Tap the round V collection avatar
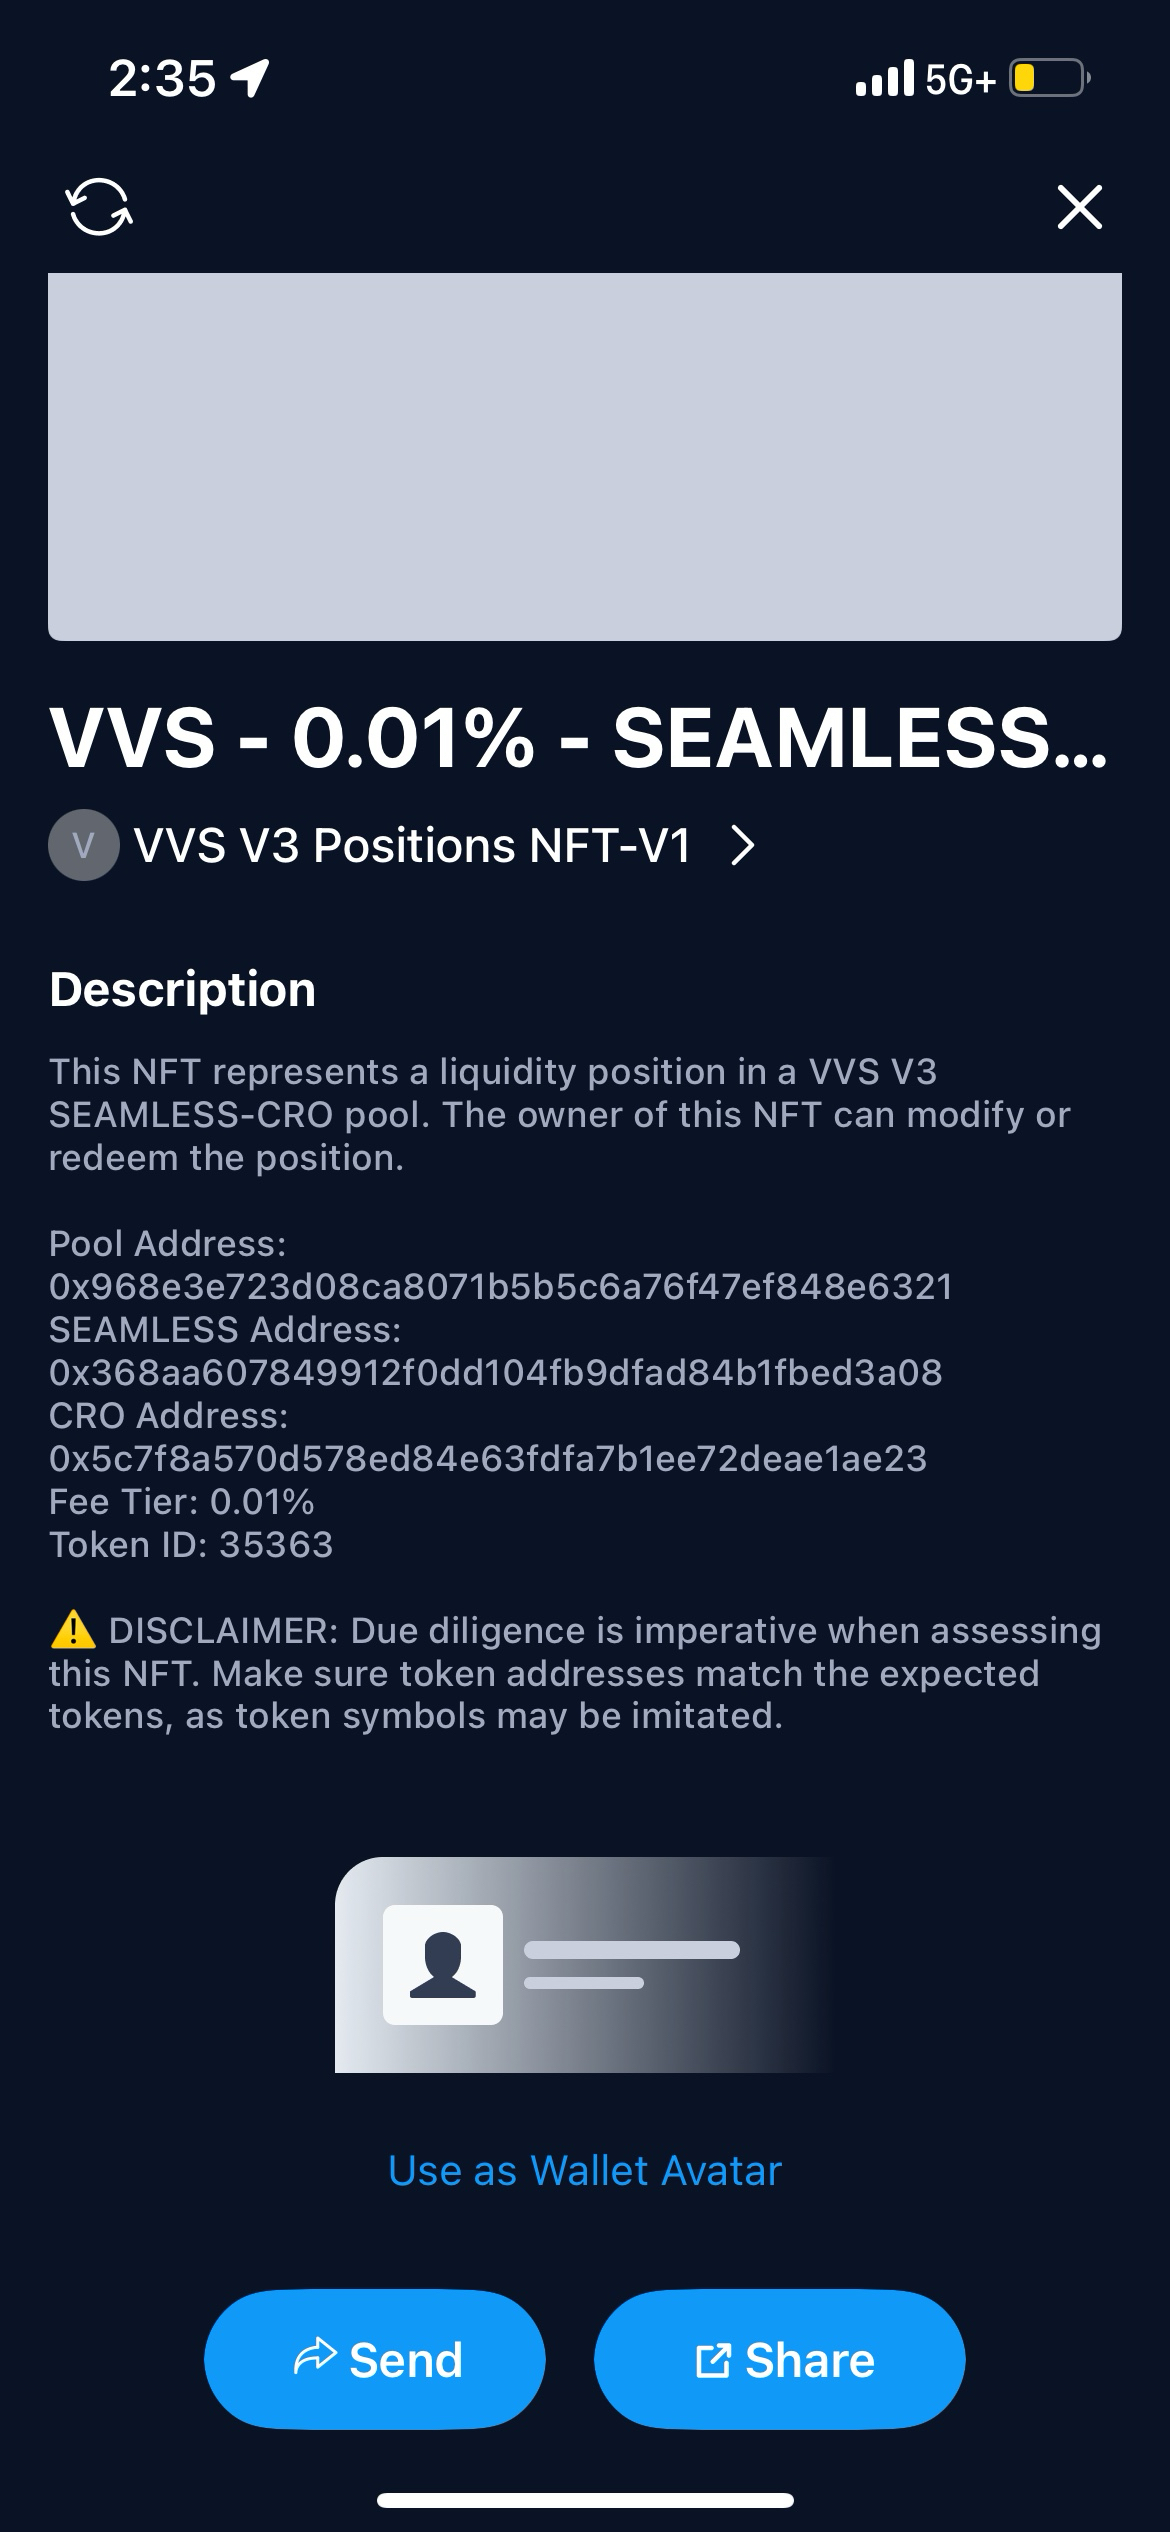 coord(84,846)
